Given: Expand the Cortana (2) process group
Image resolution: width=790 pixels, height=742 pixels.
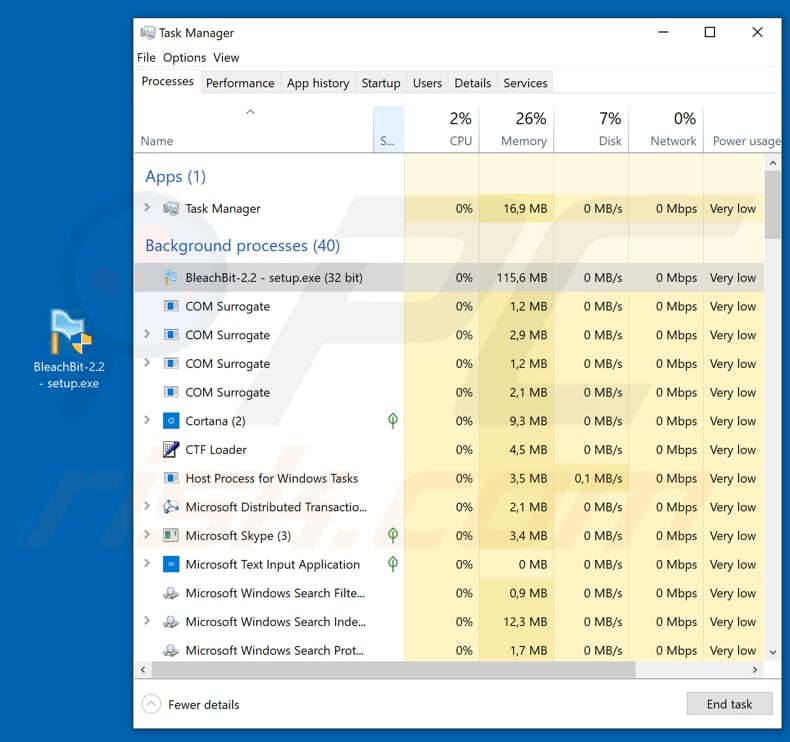Looking at the screenshot, I should click(x=147, y=421).
